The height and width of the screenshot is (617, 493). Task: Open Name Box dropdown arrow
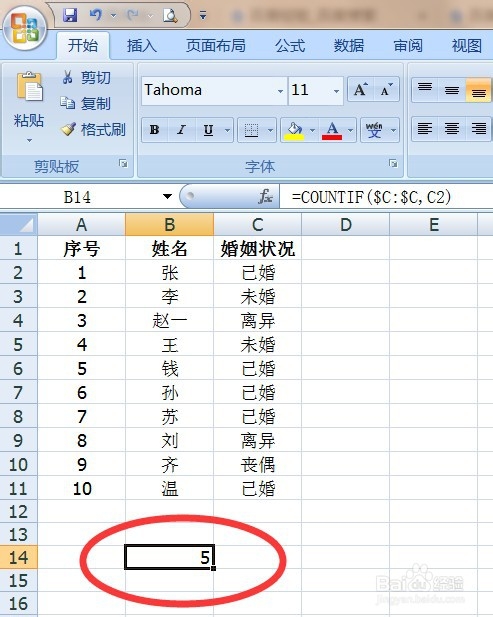(167, 196)
